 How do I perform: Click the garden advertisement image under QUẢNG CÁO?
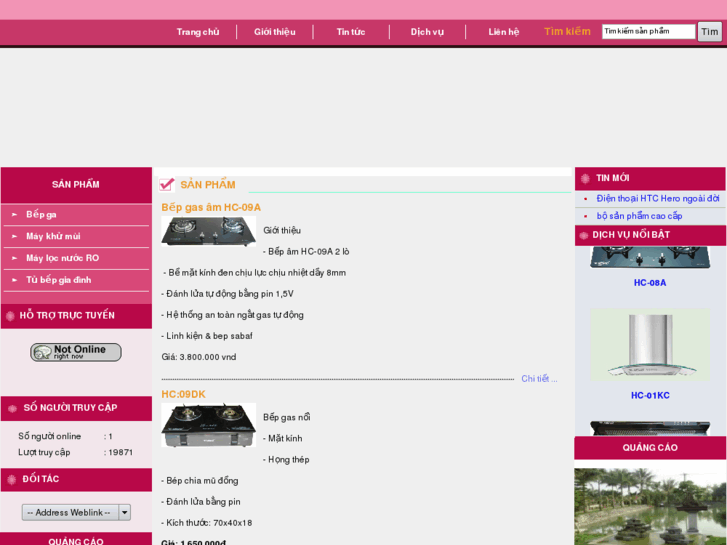tap(650, 507)
